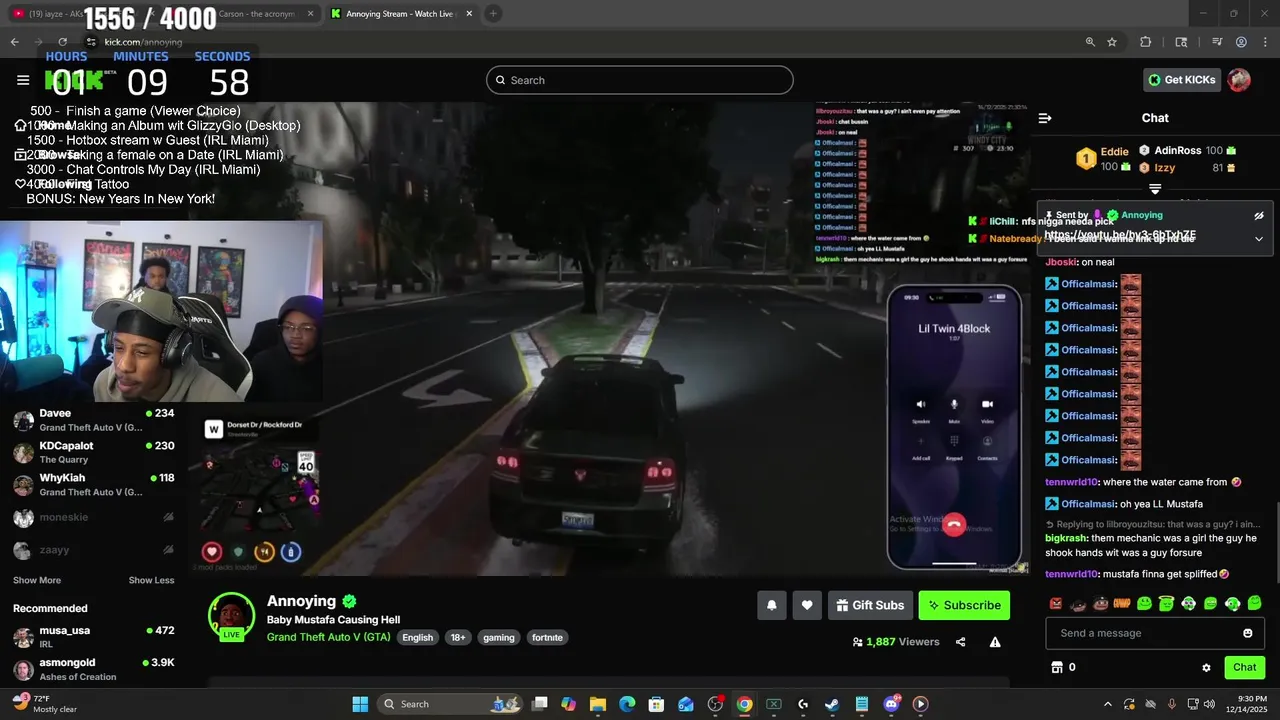
Task: Open the pinned youtu.be link
Action: 1120,235
